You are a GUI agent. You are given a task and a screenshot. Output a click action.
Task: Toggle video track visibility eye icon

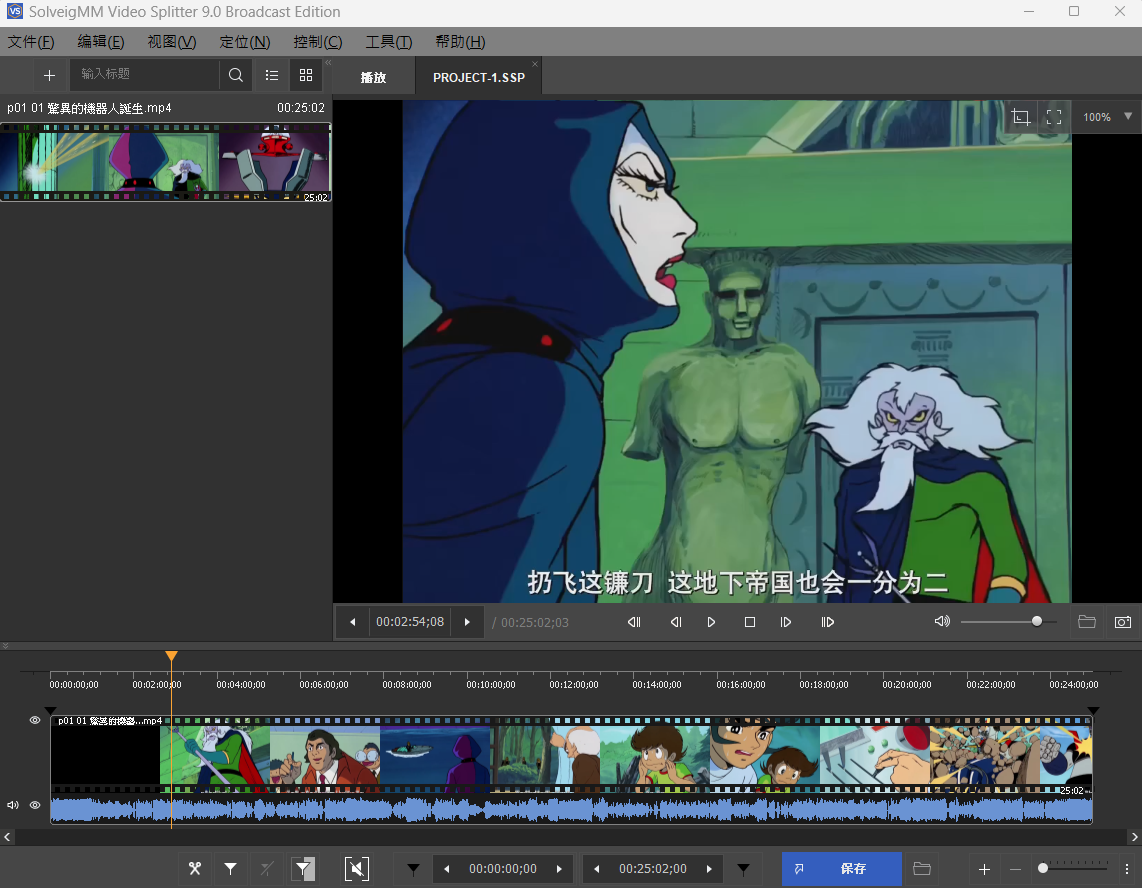click(34, 720)
